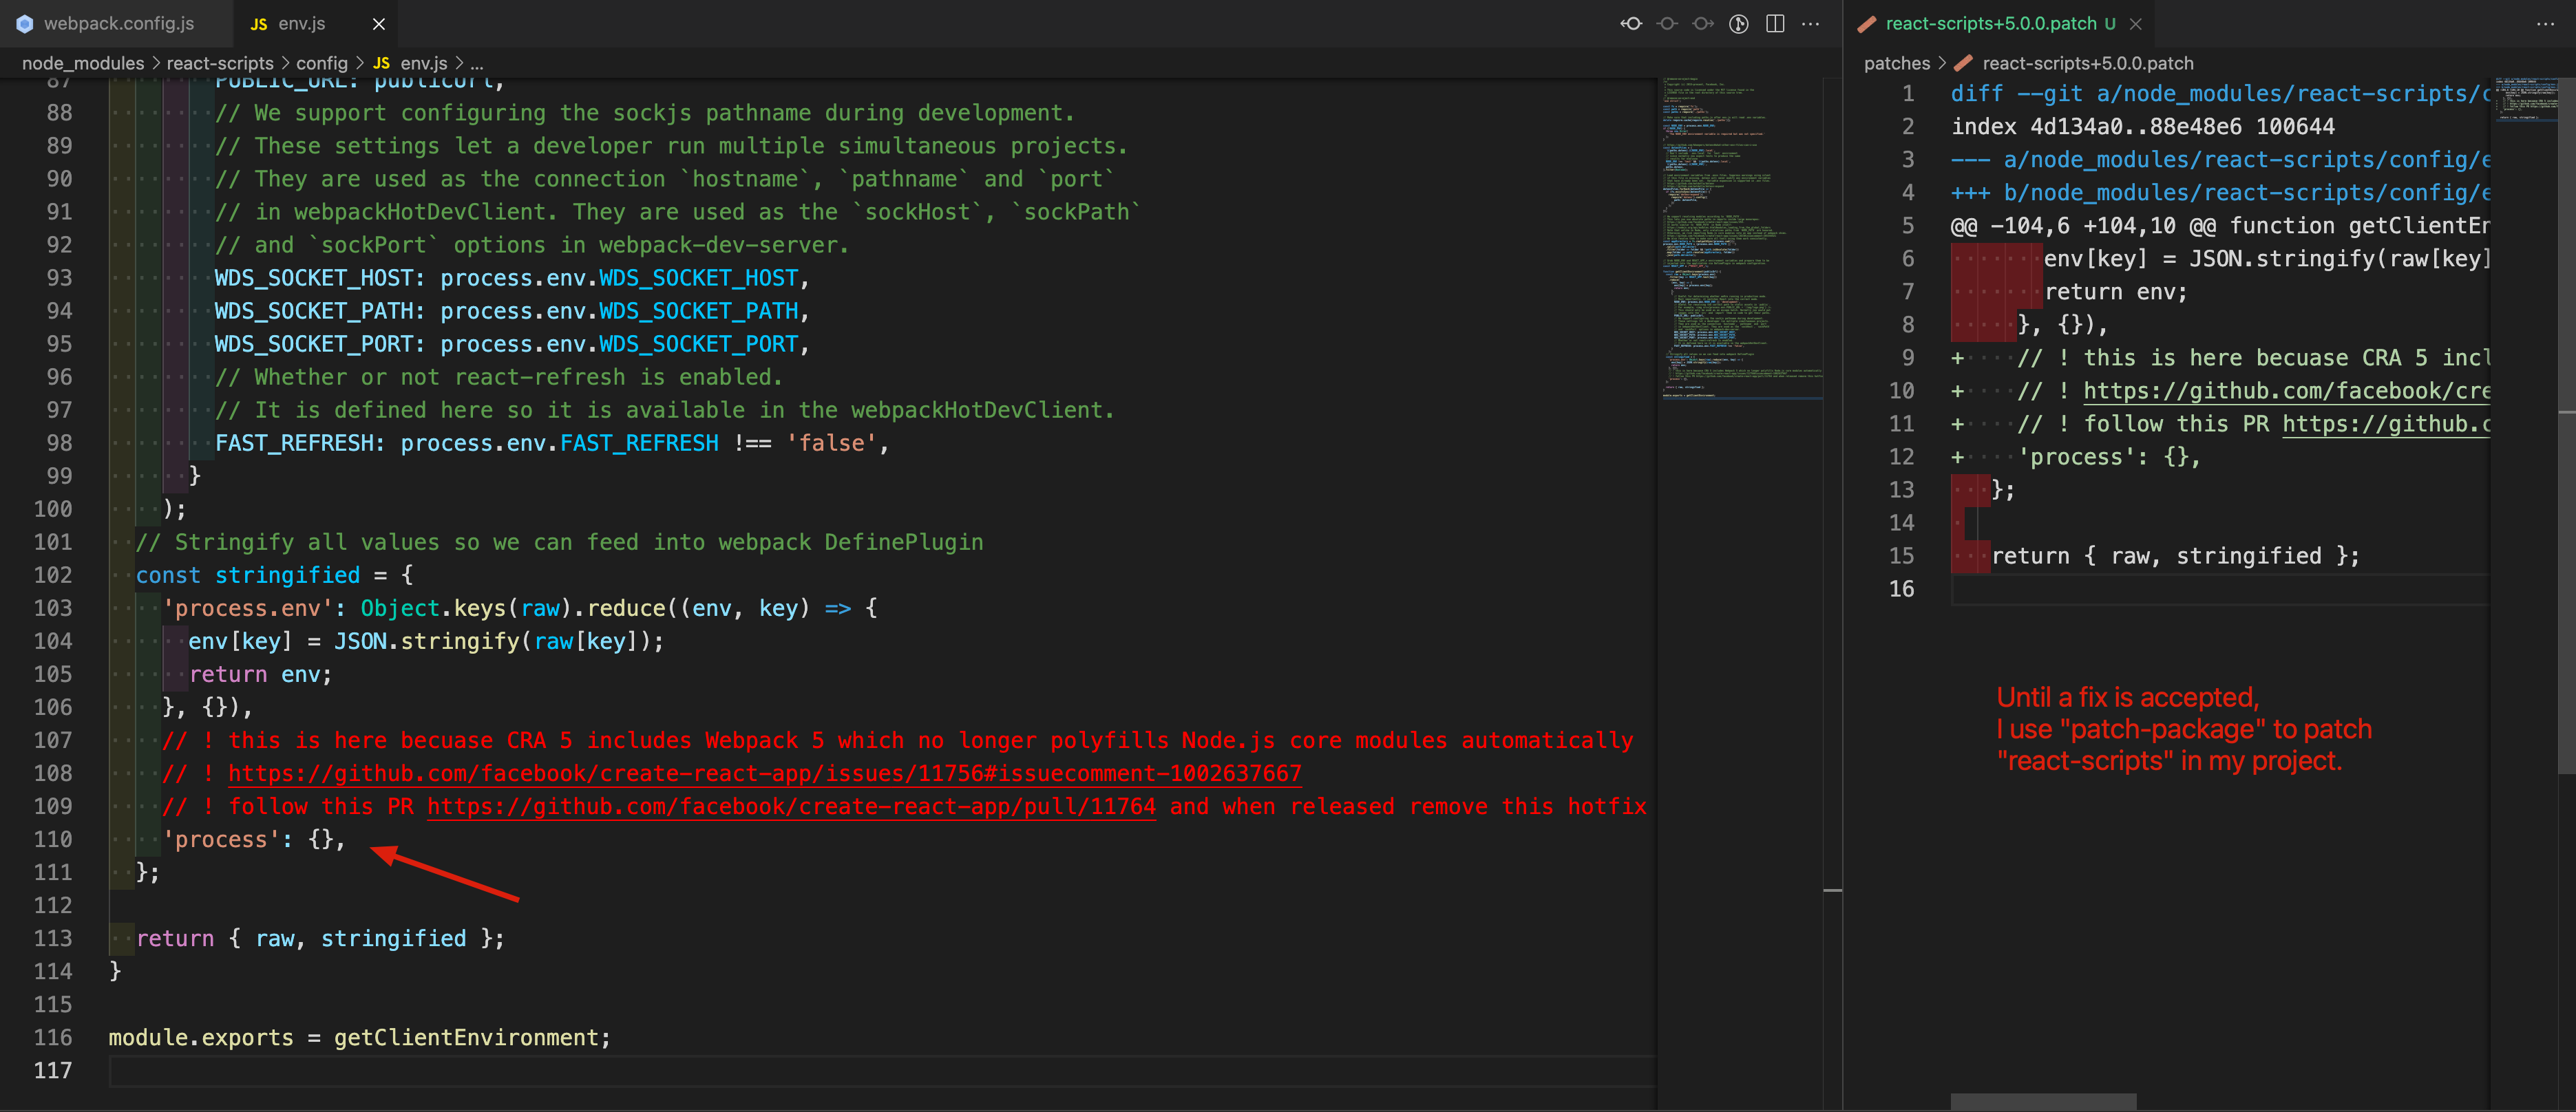Open More Actions menu of left editor

click(x=1811, y=24)
